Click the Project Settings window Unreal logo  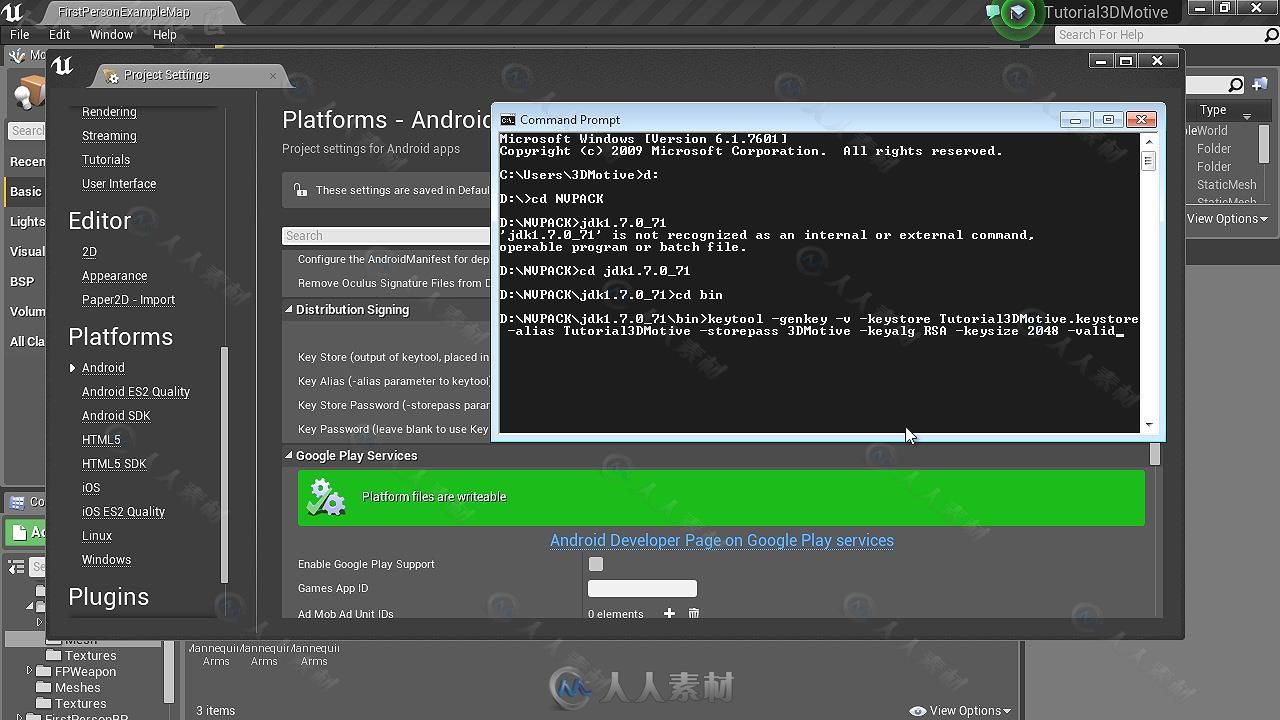click(x=62, y=66)
